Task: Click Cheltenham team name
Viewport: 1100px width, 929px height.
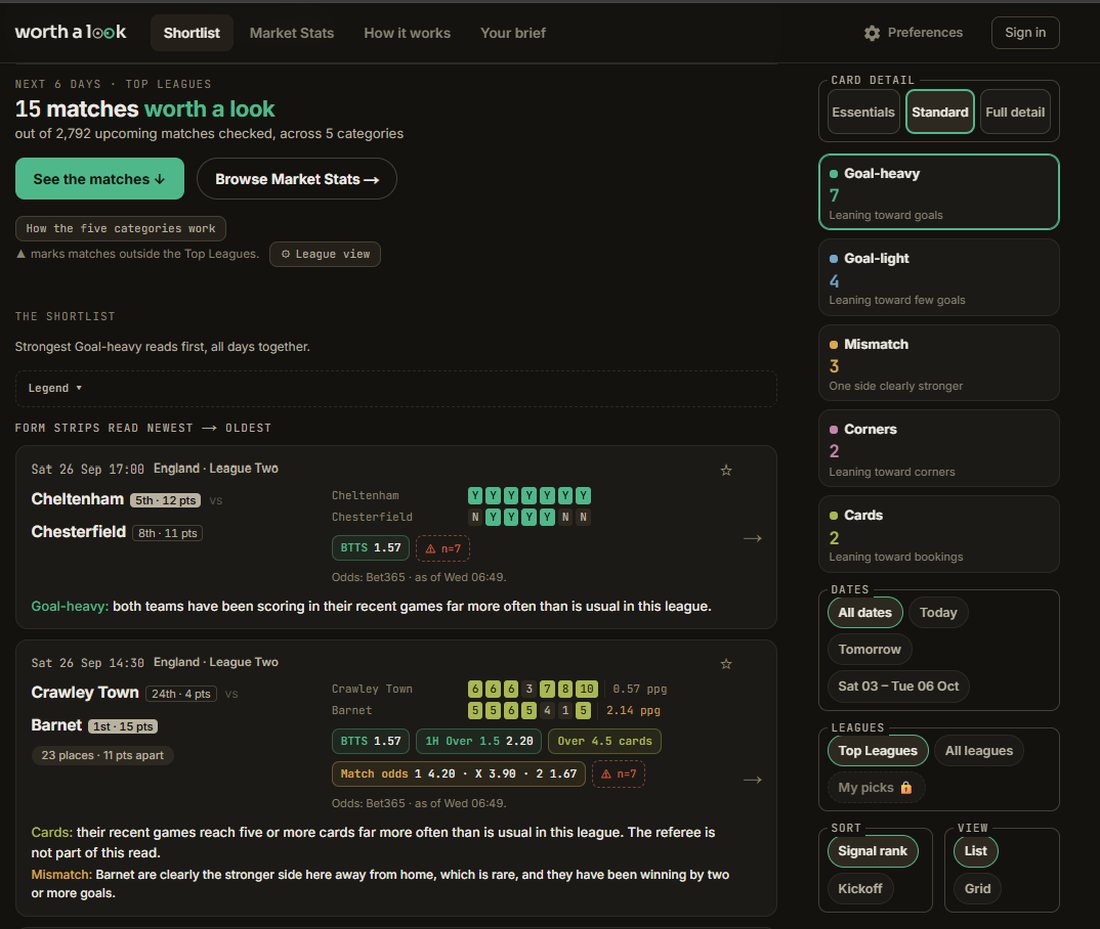Action: click(x=77, y=499)
